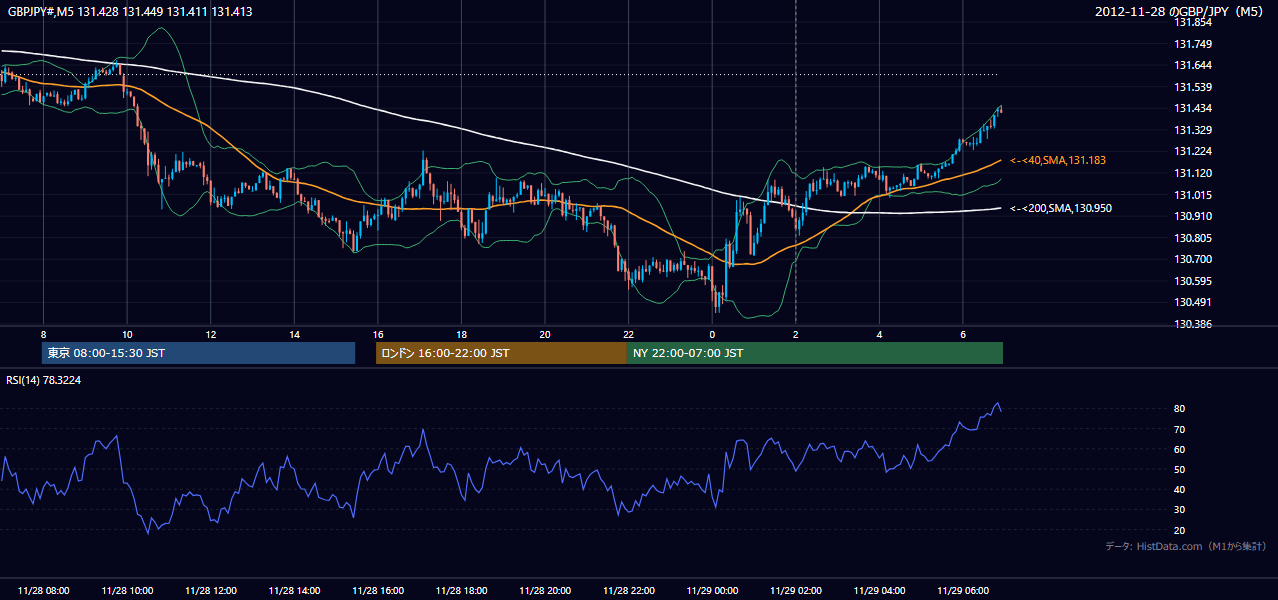
Task: Click hour label 16 under the price chart
Action: (x=378, y=334)
